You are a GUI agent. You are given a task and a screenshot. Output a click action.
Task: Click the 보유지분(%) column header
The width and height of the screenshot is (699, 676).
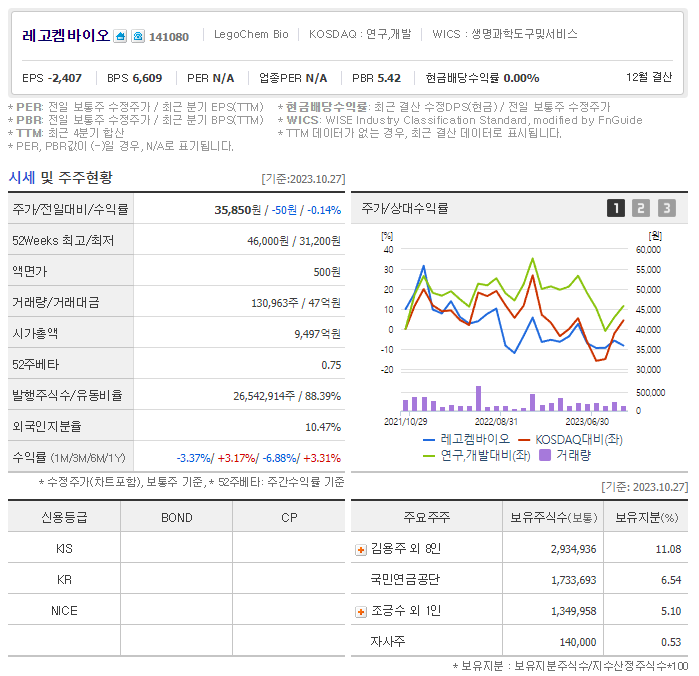[646, 517]
